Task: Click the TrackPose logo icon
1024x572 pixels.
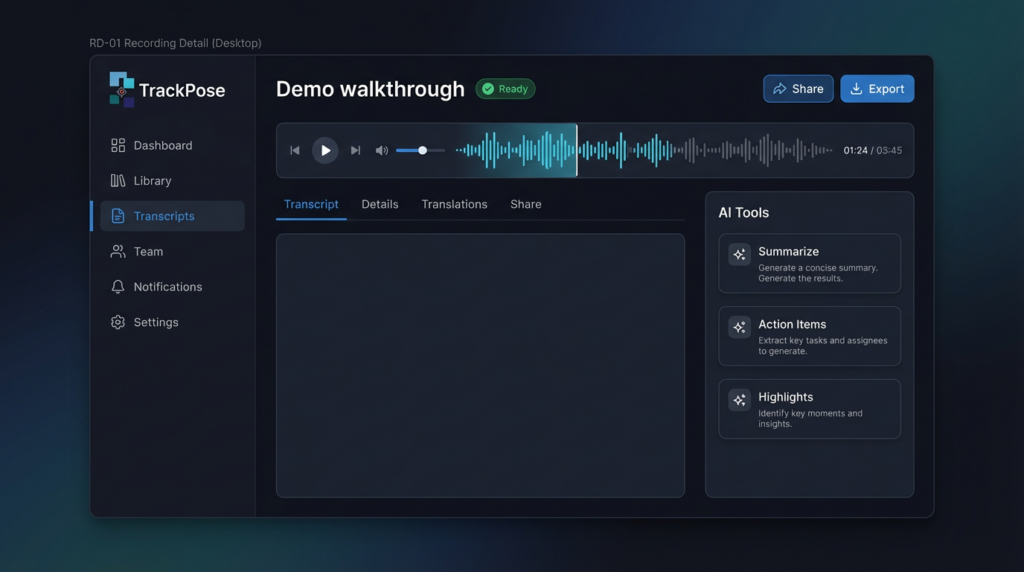Action: [x=121, y=89]
